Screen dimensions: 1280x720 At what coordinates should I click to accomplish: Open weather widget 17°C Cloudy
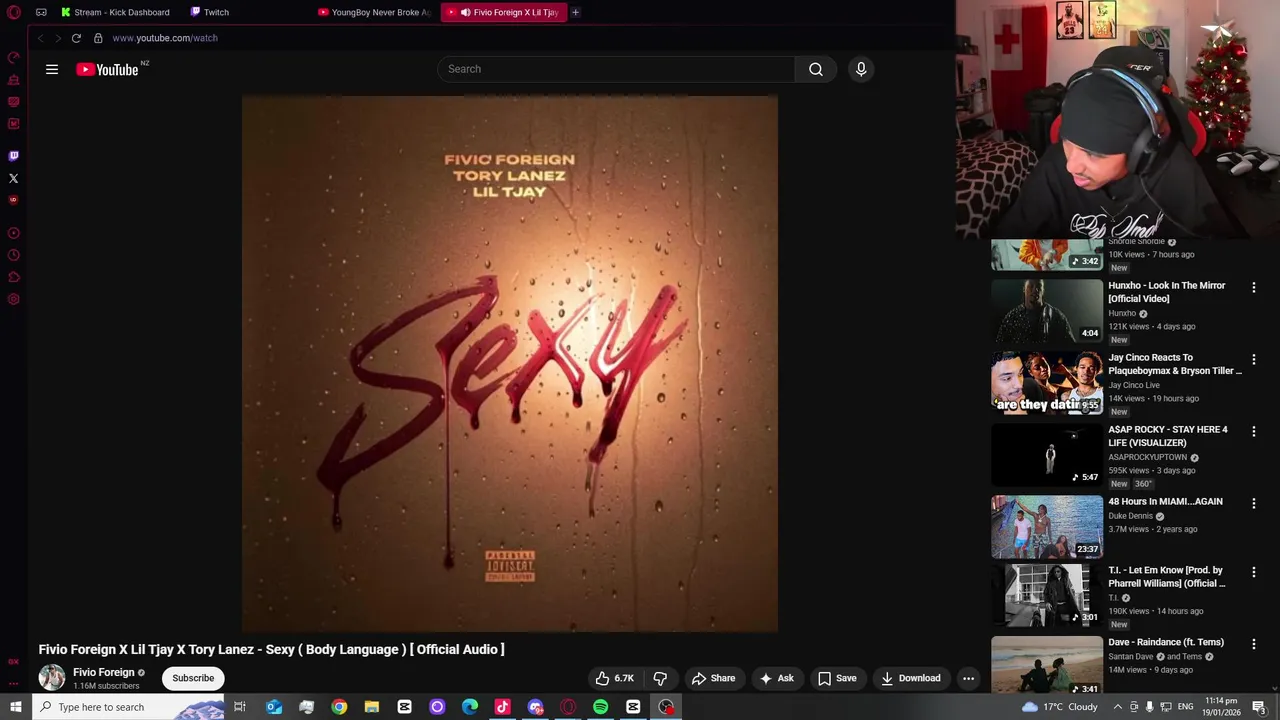(x=1060, y=707)
